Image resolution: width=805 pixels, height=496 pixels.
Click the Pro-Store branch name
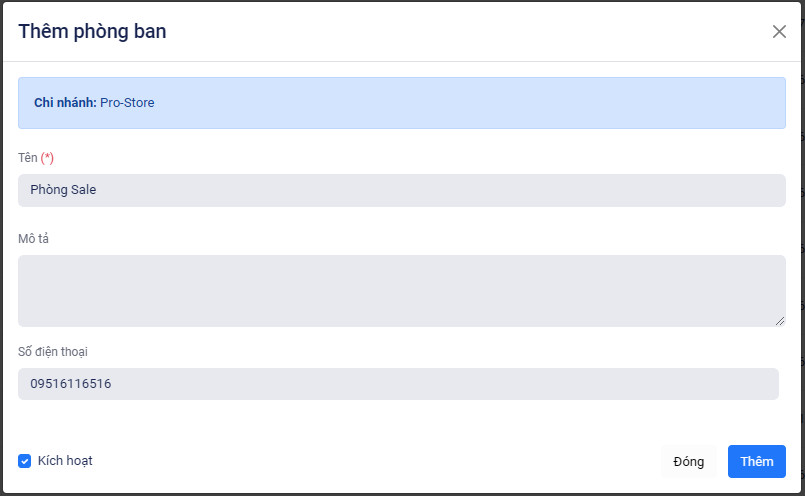(127, 103)
